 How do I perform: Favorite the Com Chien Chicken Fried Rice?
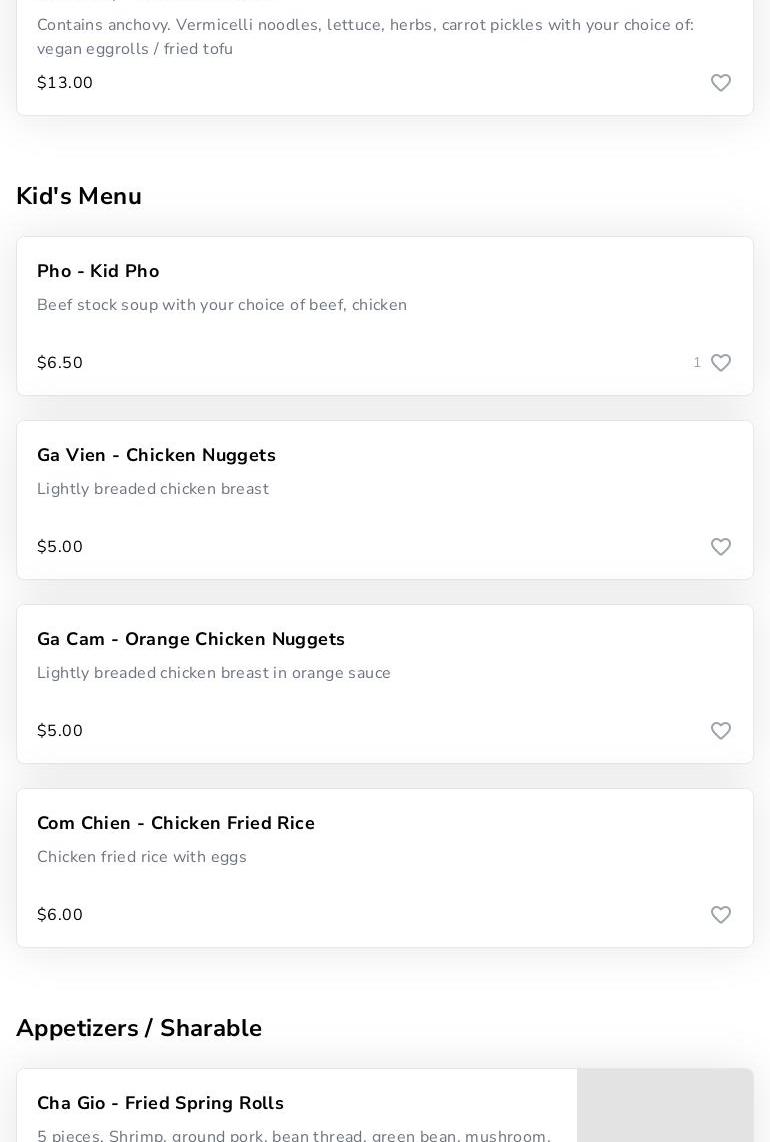720,915
